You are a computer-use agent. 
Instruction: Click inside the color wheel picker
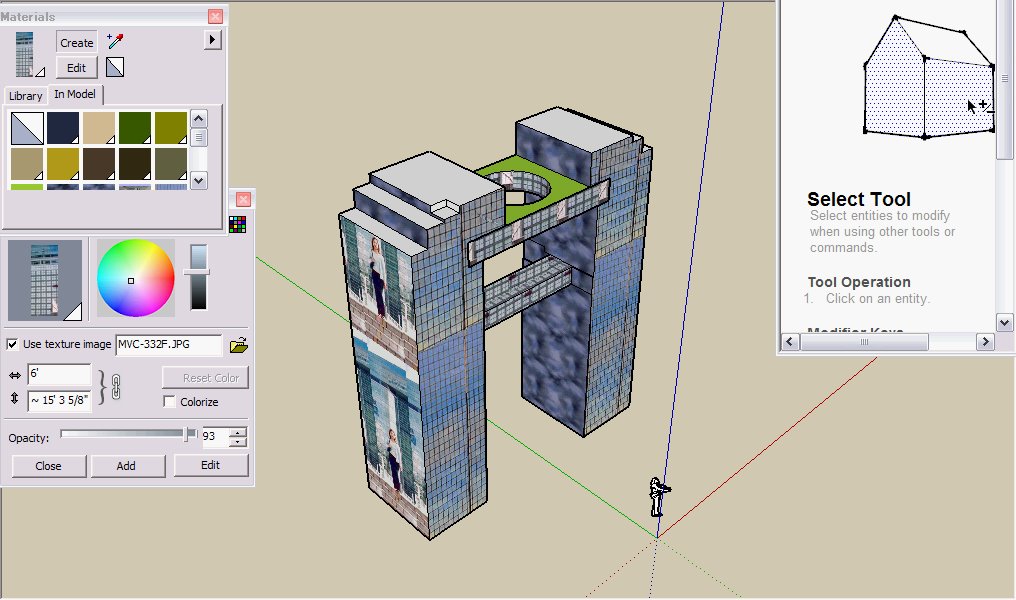coord(135,278)
